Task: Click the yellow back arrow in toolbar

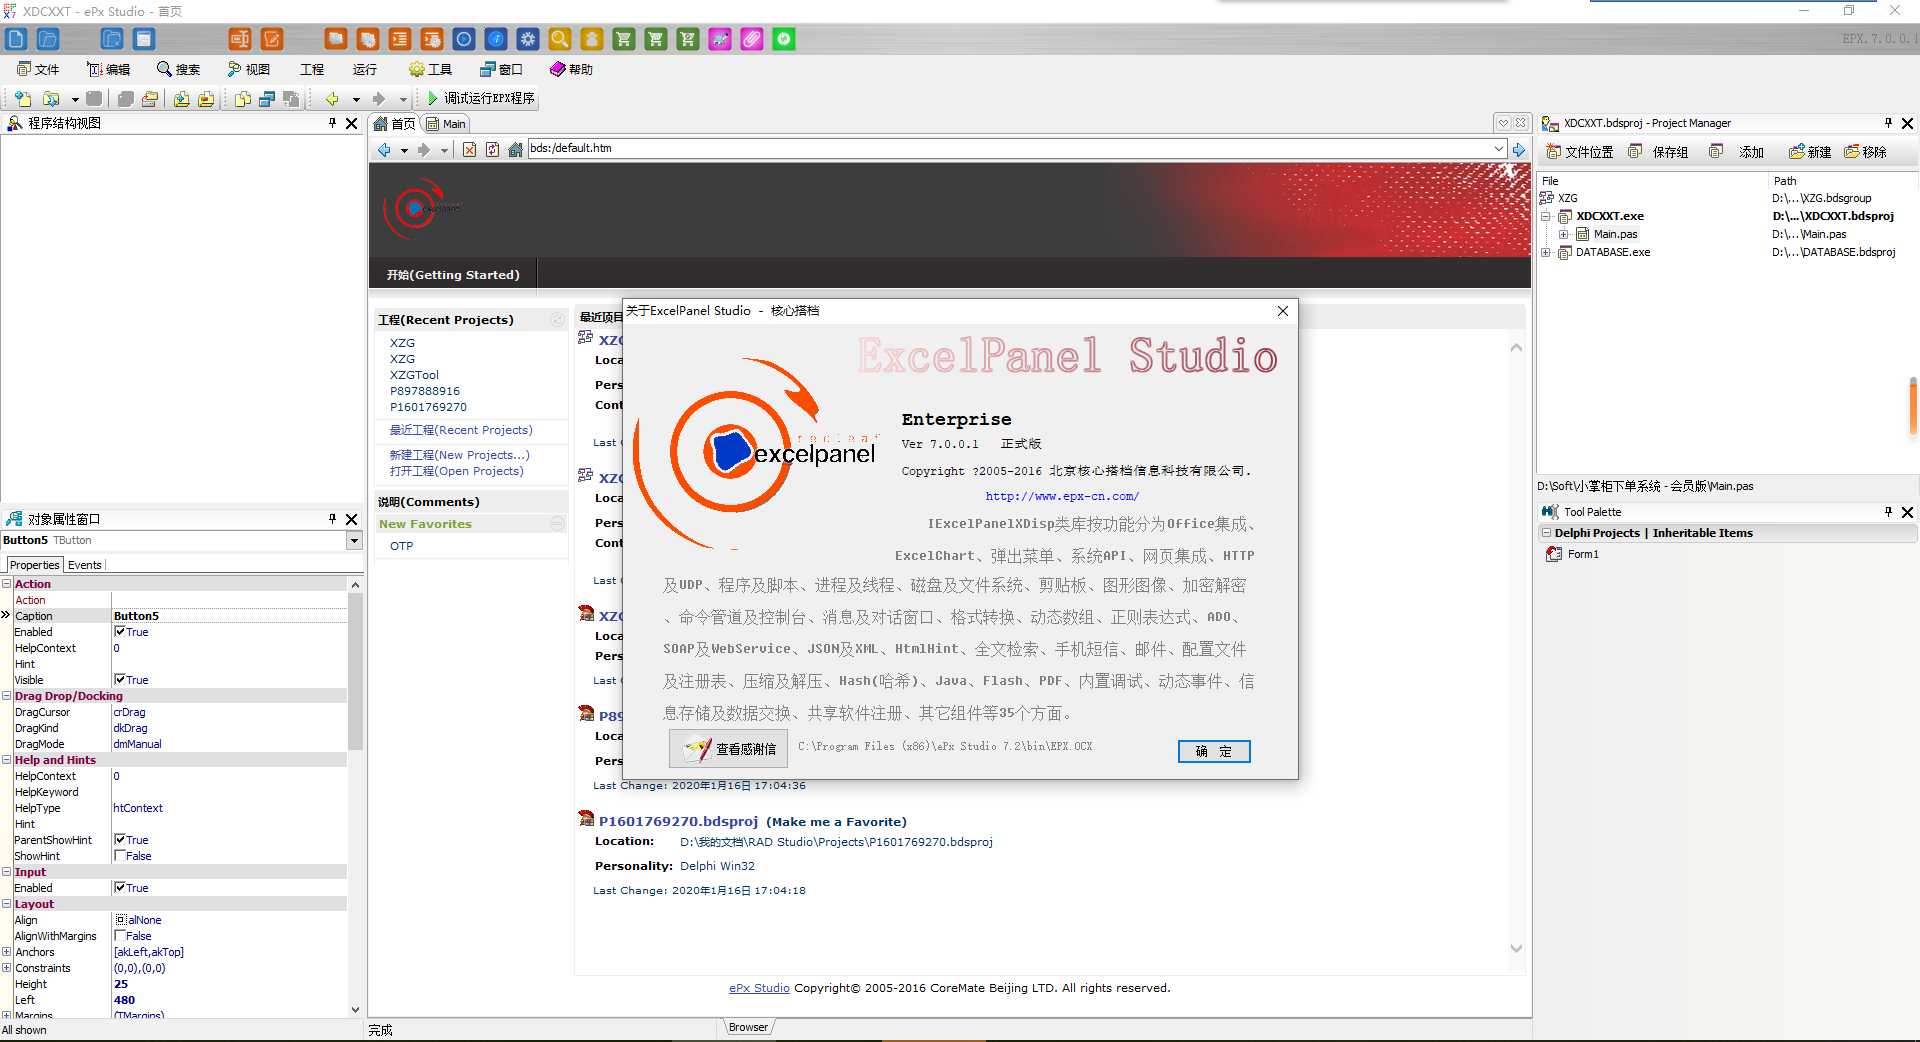Action: [332, 98]
